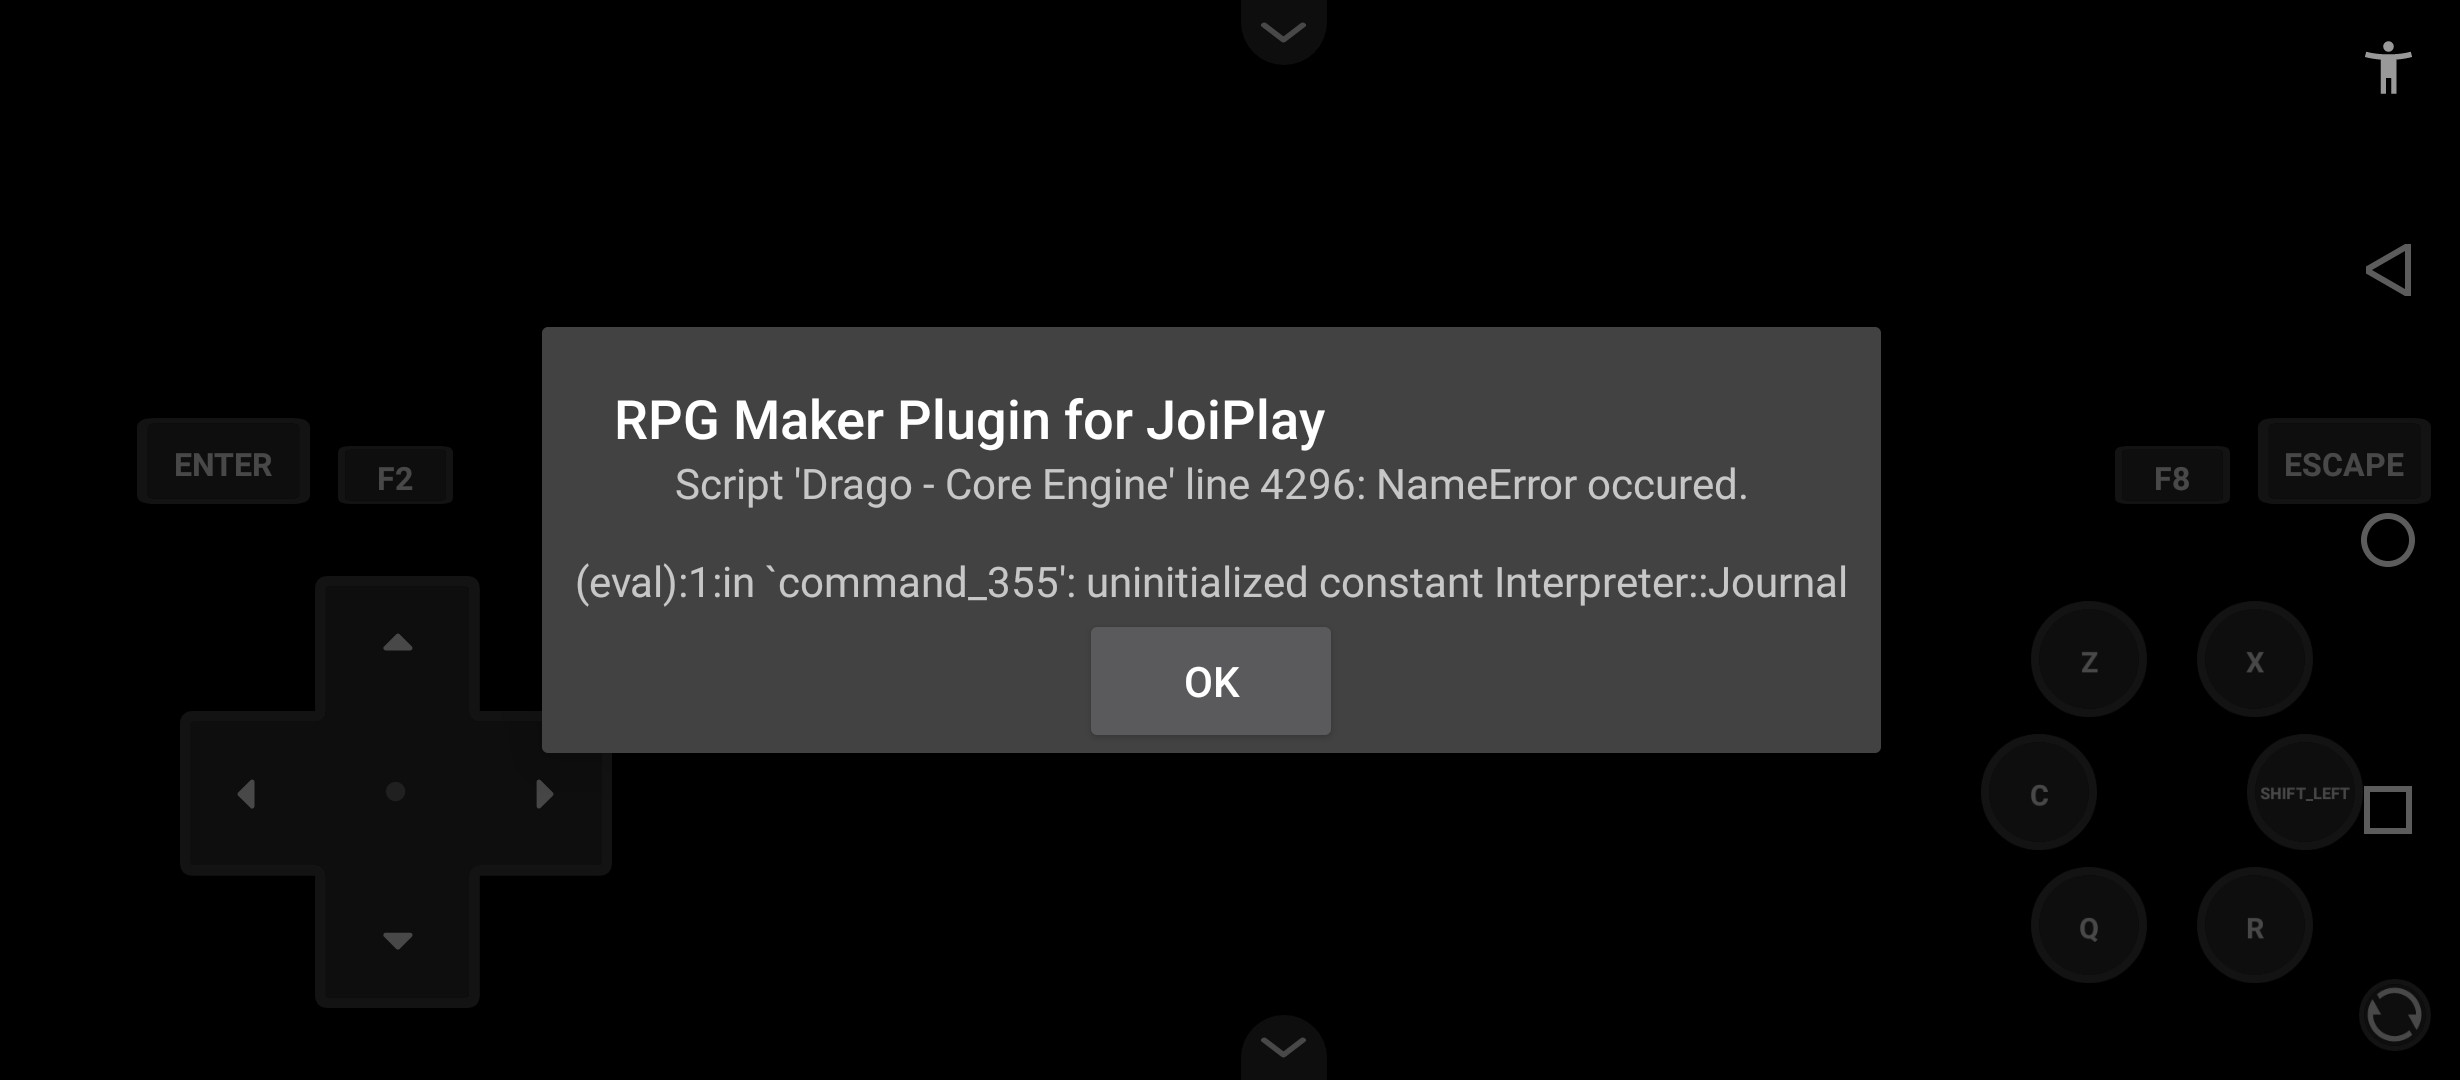Tap the D-pad left arrow
Image resolution: width=2460 pixels, height=1080 pixels.
click(246, 794)
